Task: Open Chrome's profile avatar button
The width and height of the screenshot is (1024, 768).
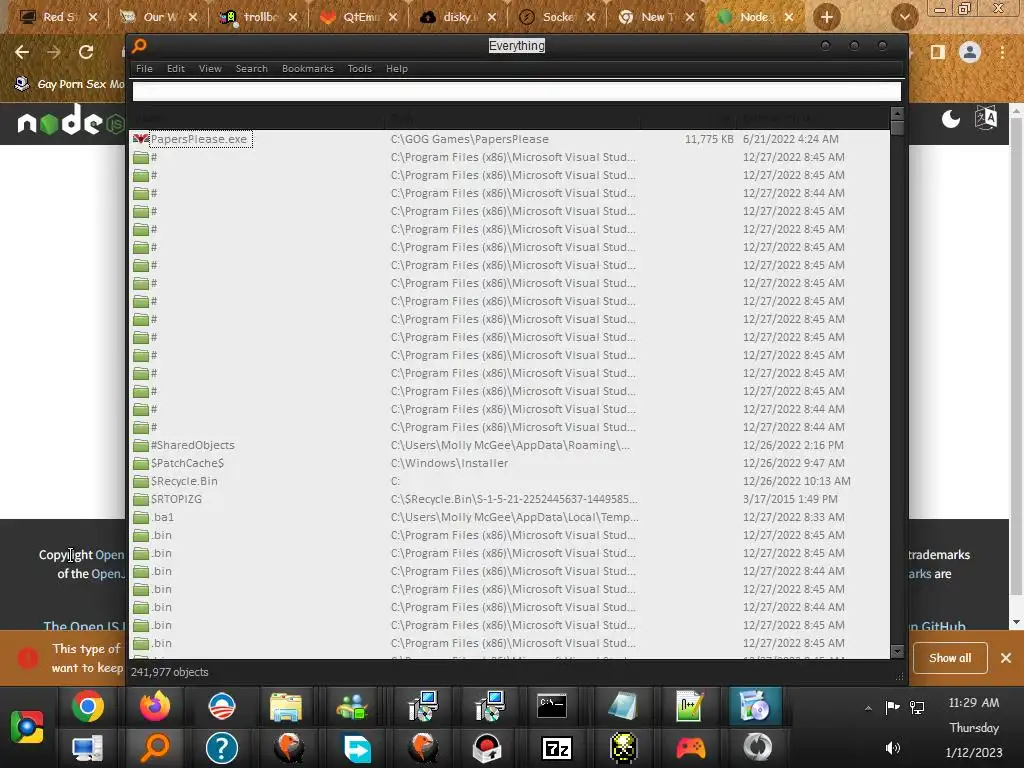Action: click(970, 52)
